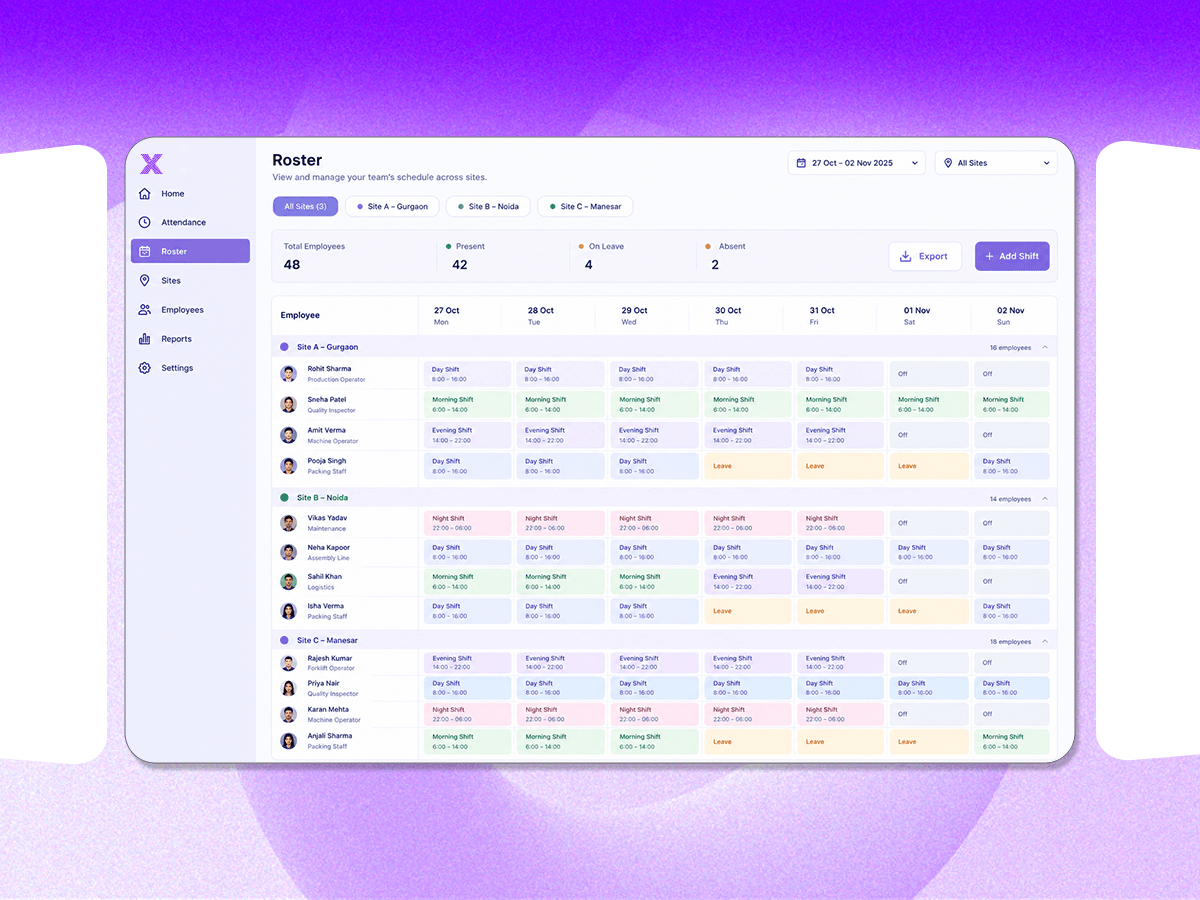The height and width of the screenshot is (900, 1200).
Task: Click Amit Verma's Off cell on 01 Nov
Action: (929, 435)
